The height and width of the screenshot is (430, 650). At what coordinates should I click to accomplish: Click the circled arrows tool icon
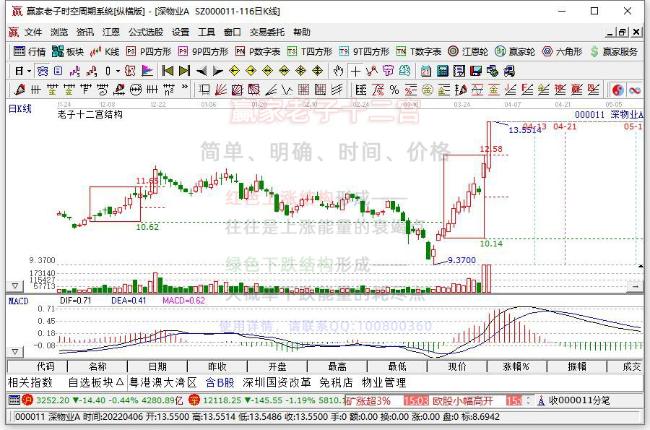click(136, 90)
